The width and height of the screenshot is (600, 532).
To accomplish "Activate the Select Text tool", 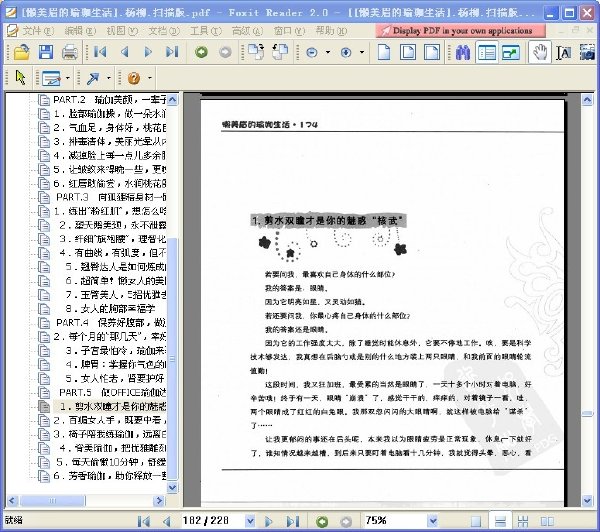I will tap(564, 53).
